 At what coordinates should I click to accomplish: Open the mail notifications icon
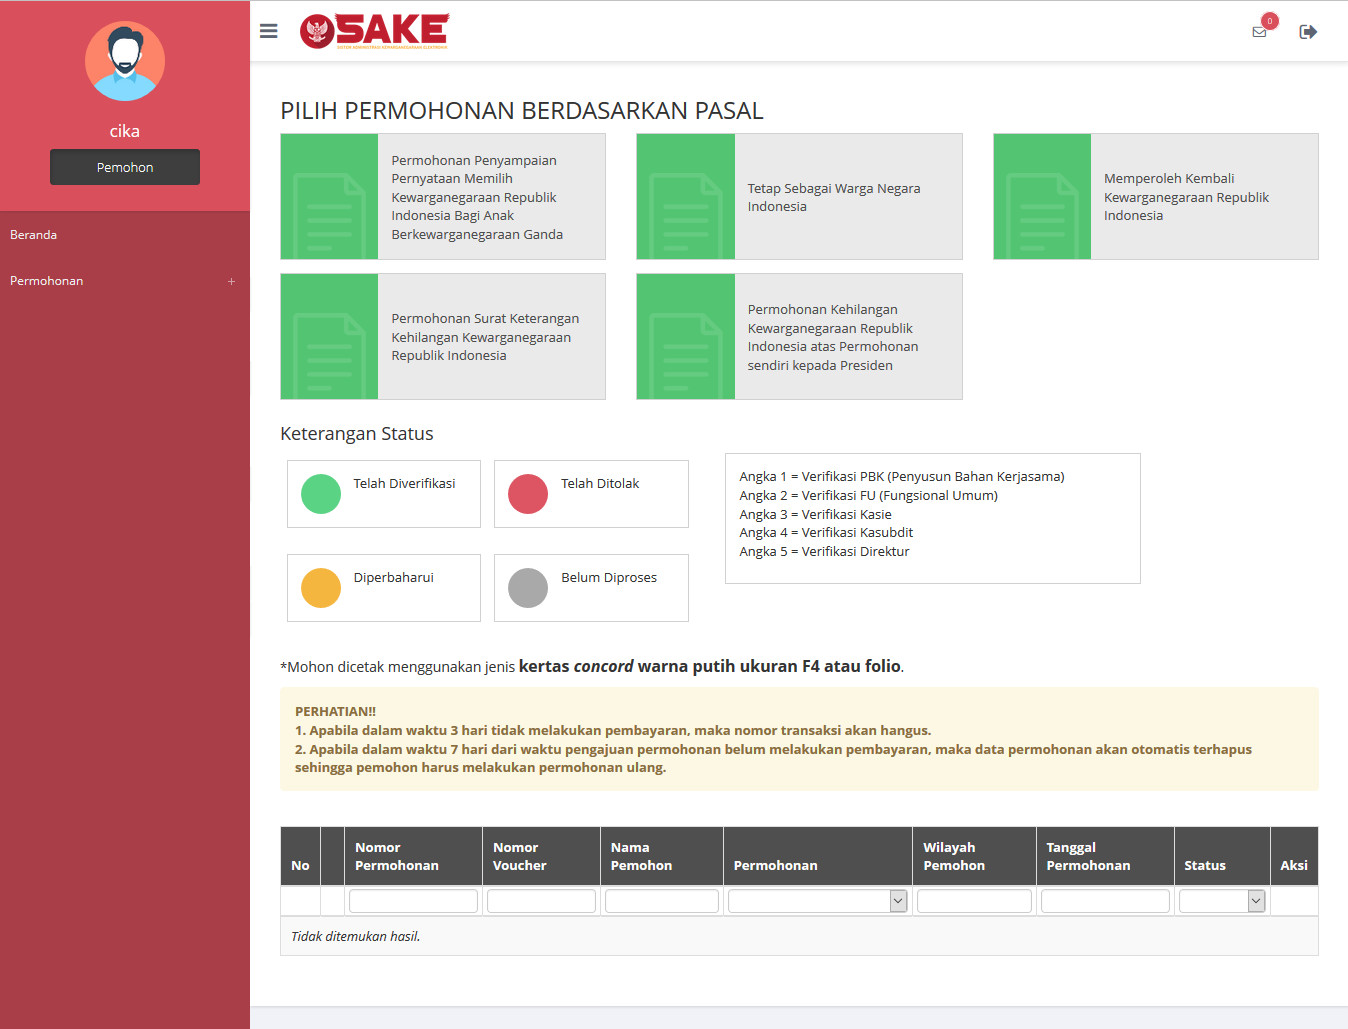(x=1259, y=32)
